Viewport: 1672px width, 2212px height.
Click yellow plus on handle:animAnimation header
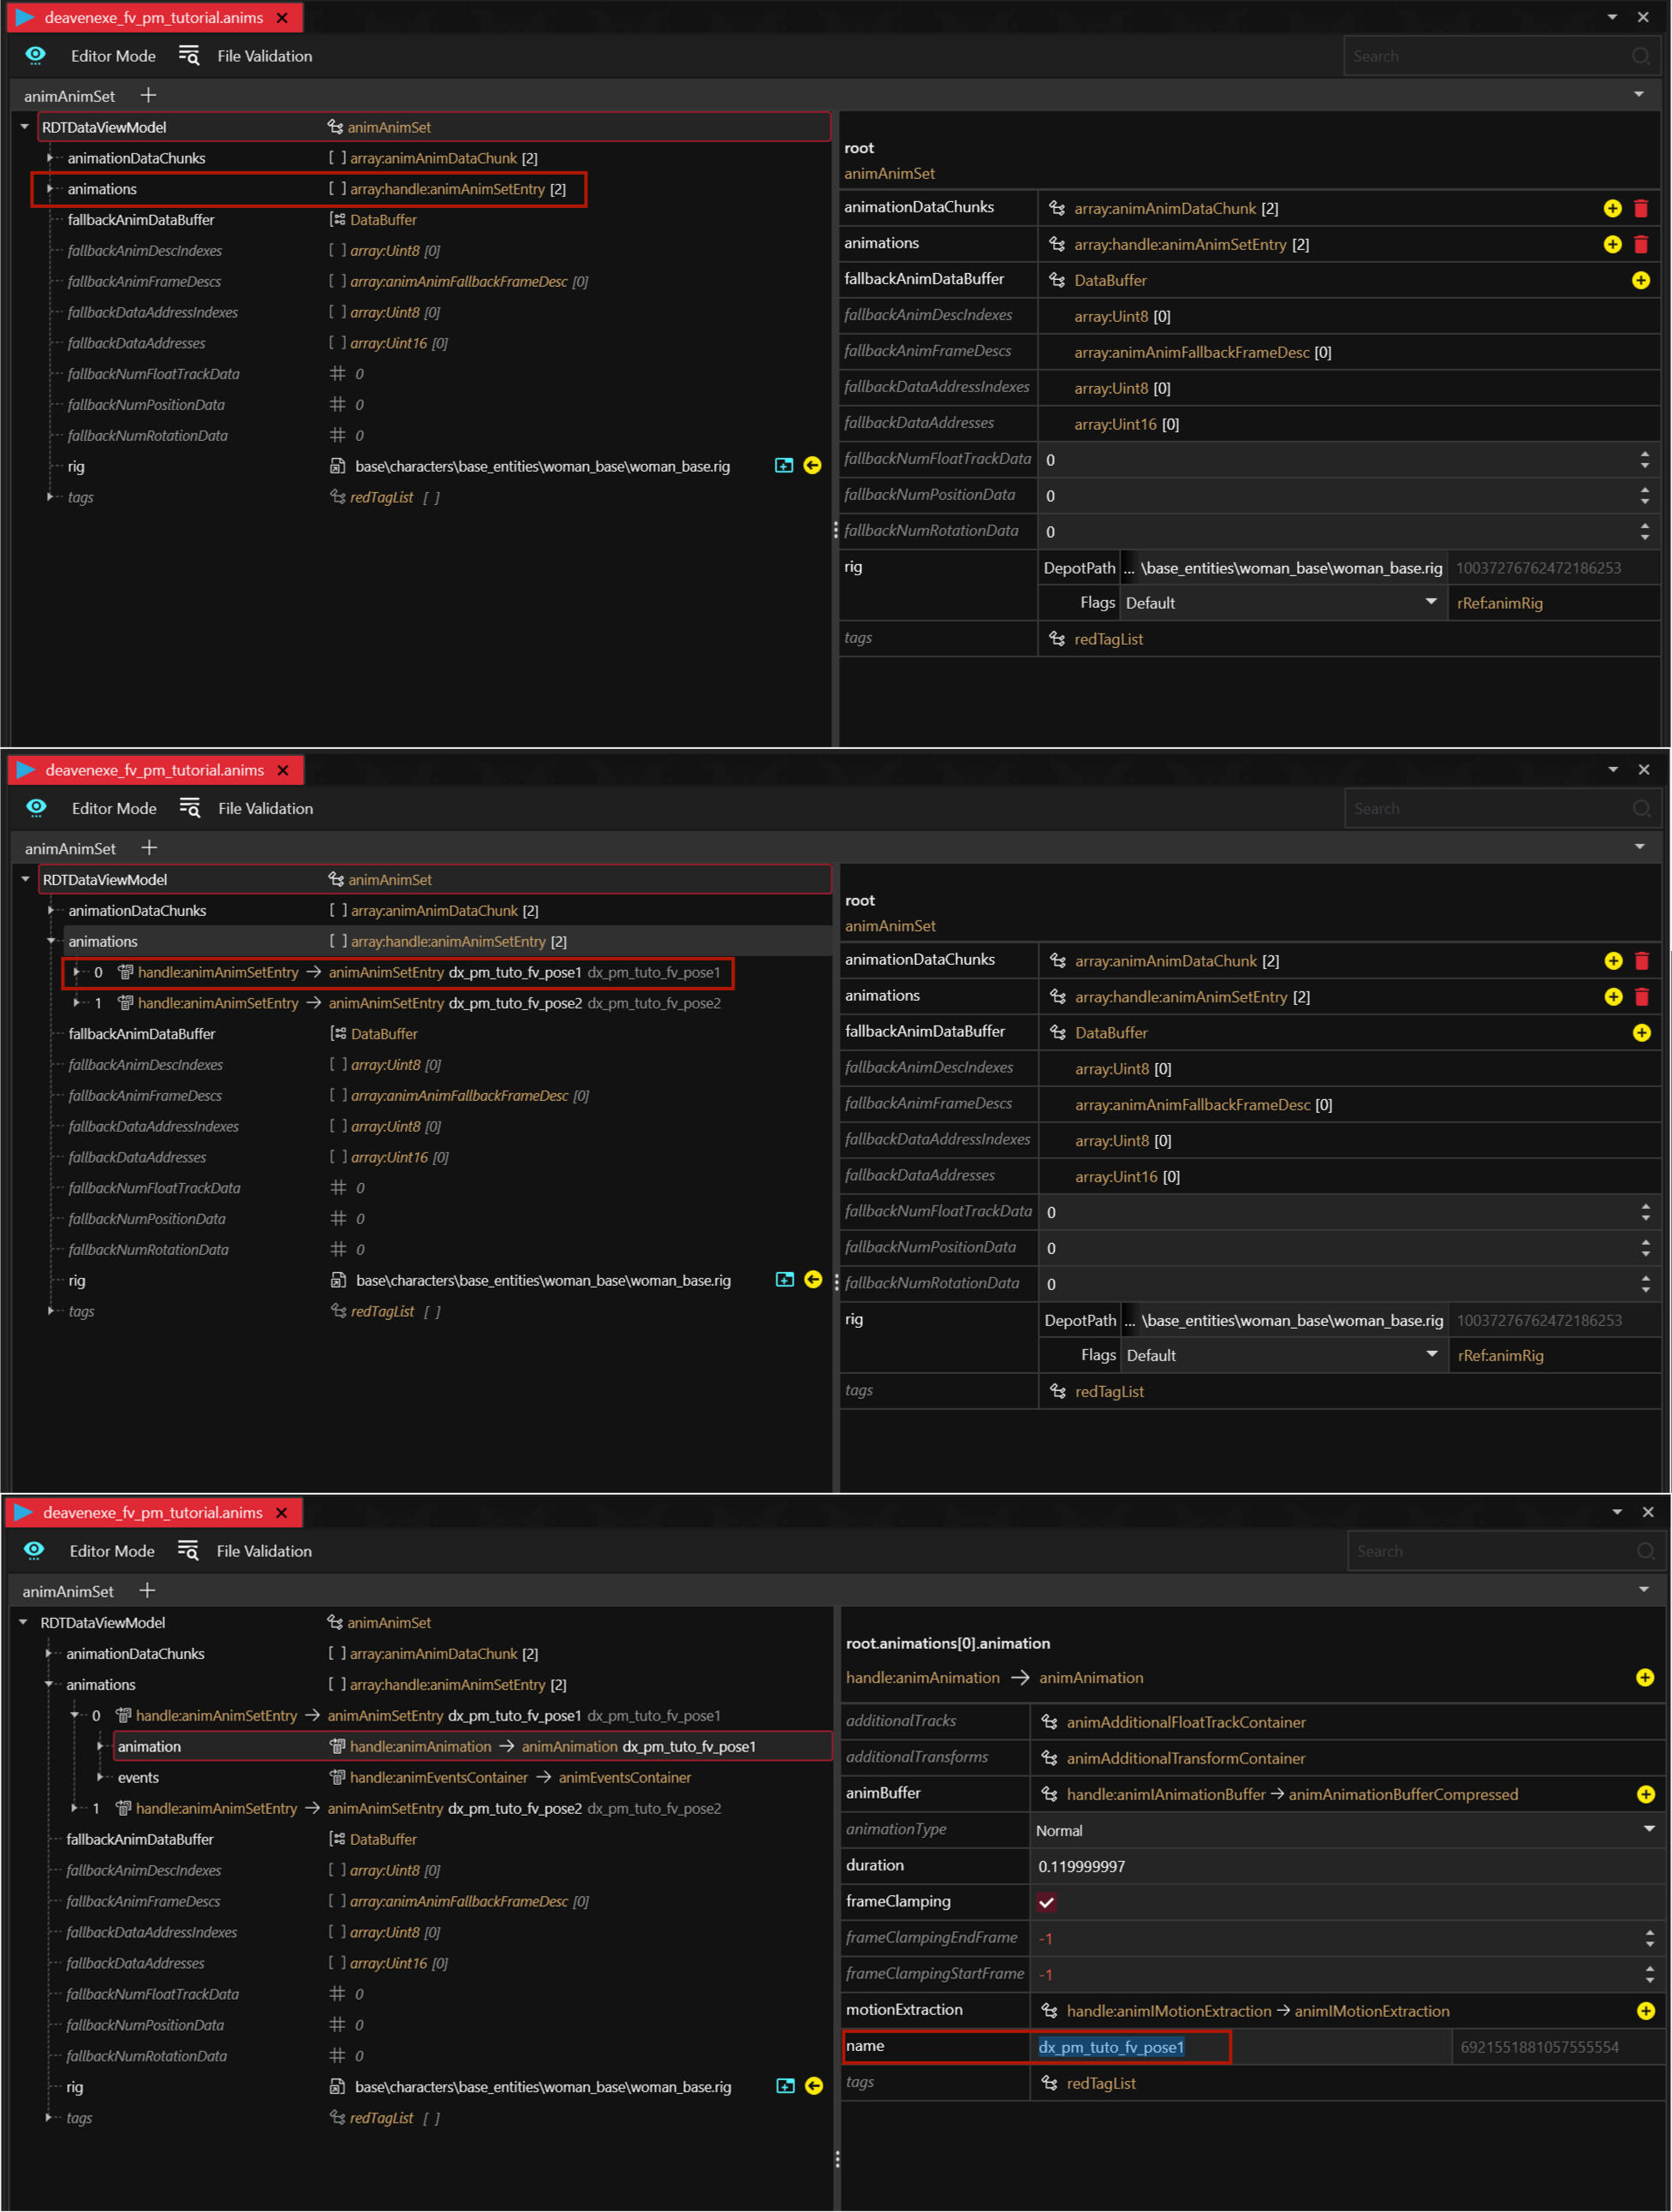pyautogui.click(x=1645, y=1677)
